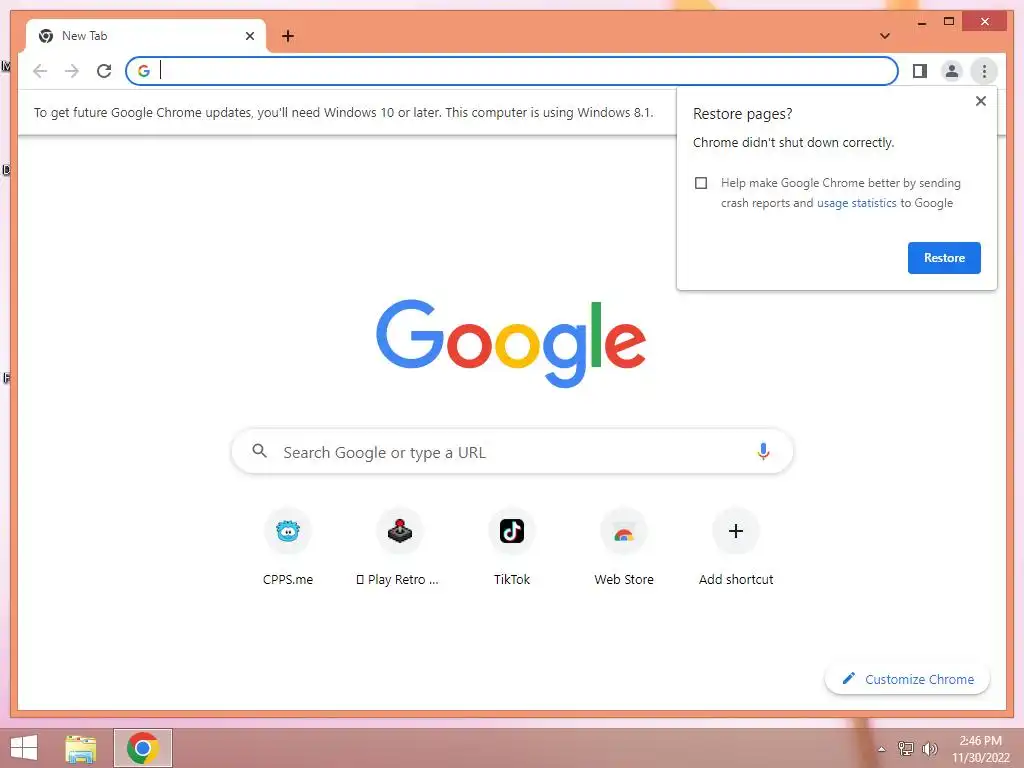Image resolution: width=1024 pixels, height=768 pixels.
Task: Click inside the address bar
Action: [512, 71]
